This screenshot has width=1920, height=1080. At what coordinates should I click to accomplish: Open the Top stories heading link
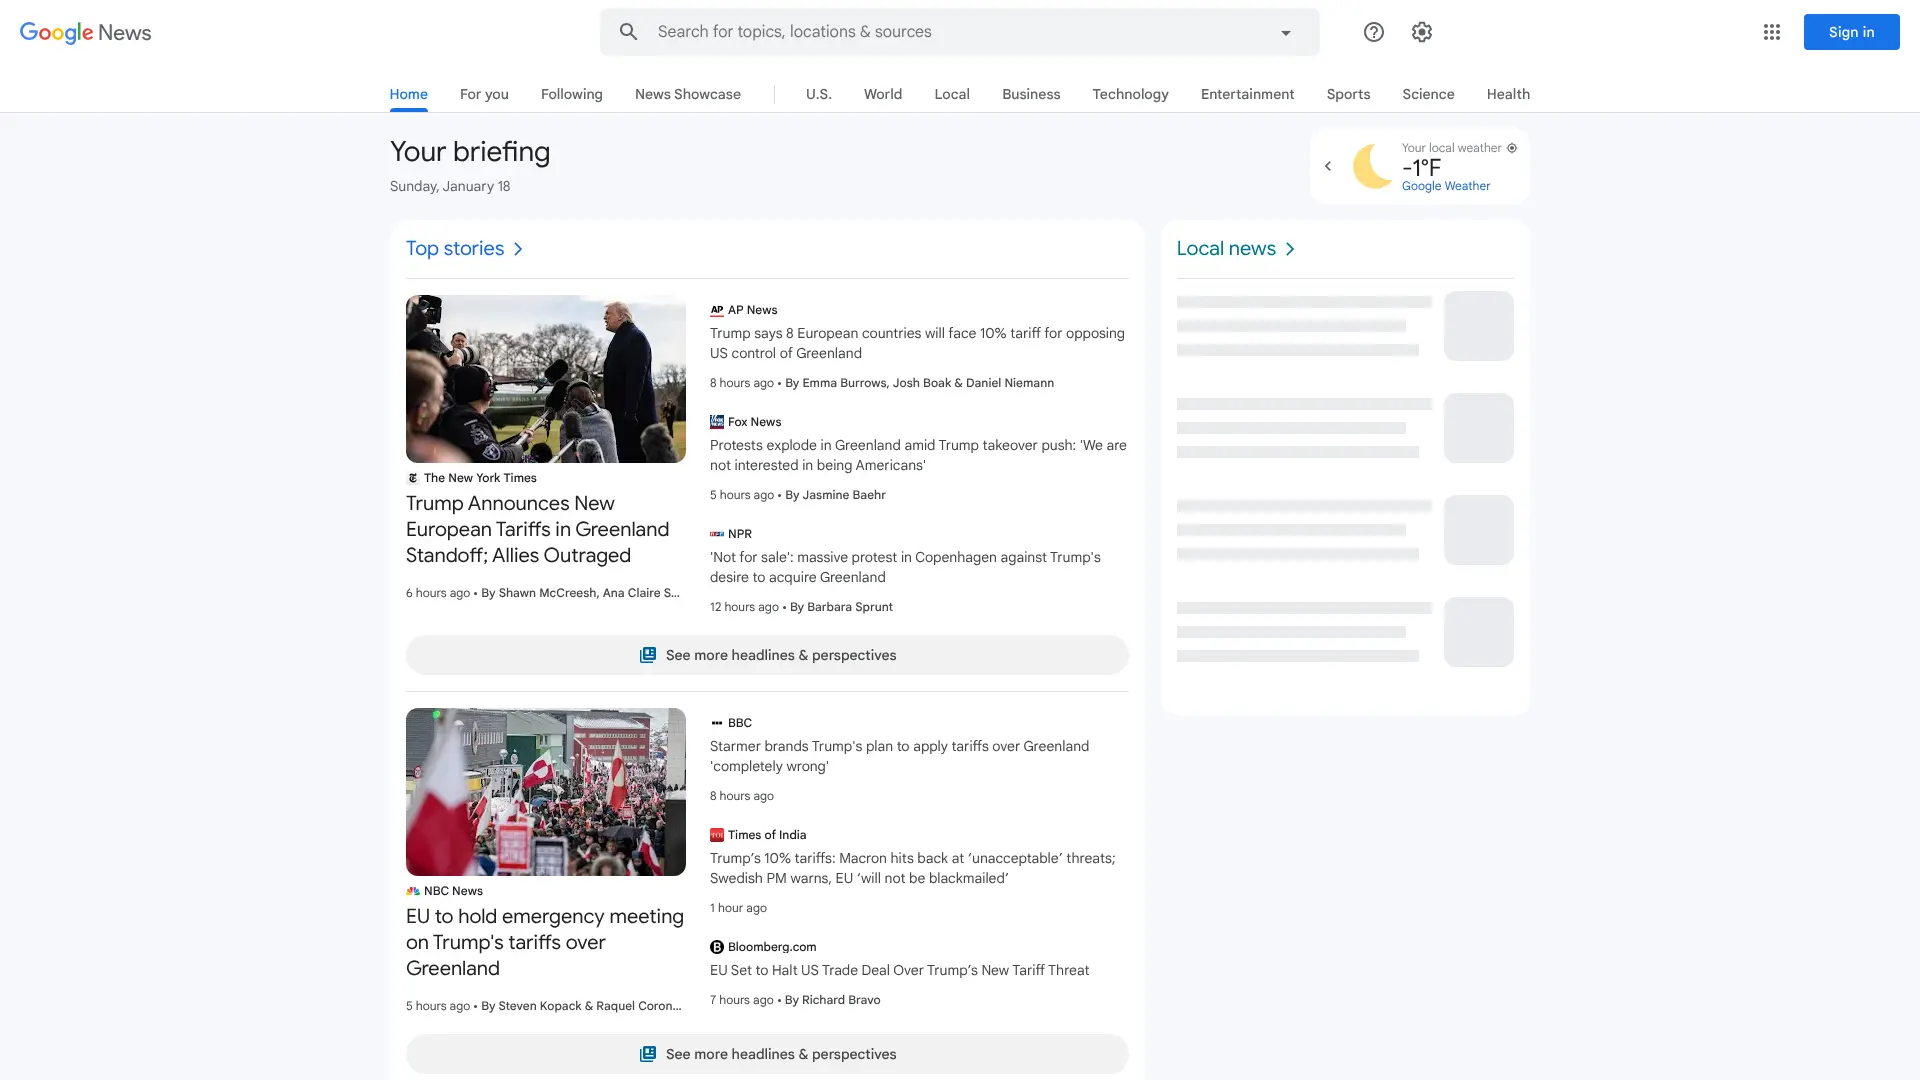tap(455, 248)
